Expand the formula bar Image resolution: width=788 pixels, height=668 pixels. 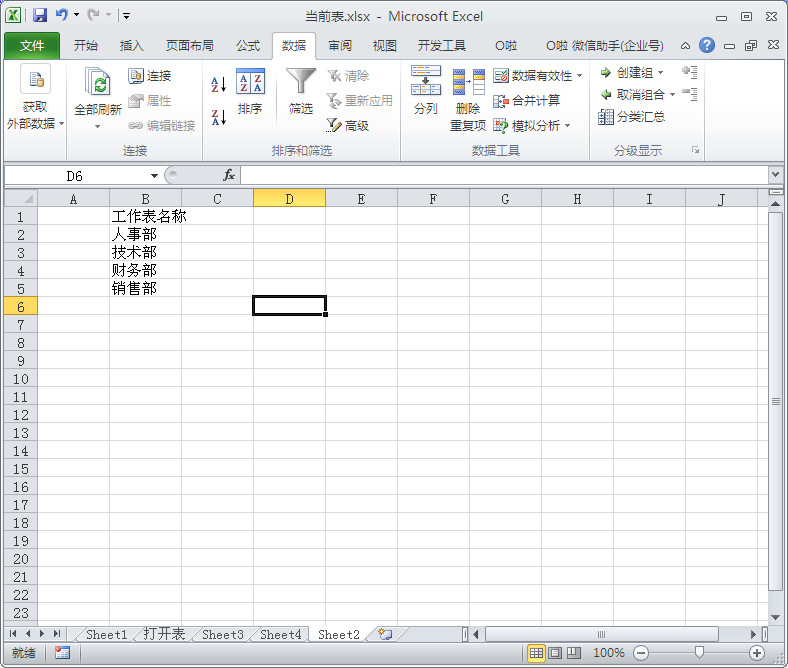[x=775, y=174]
